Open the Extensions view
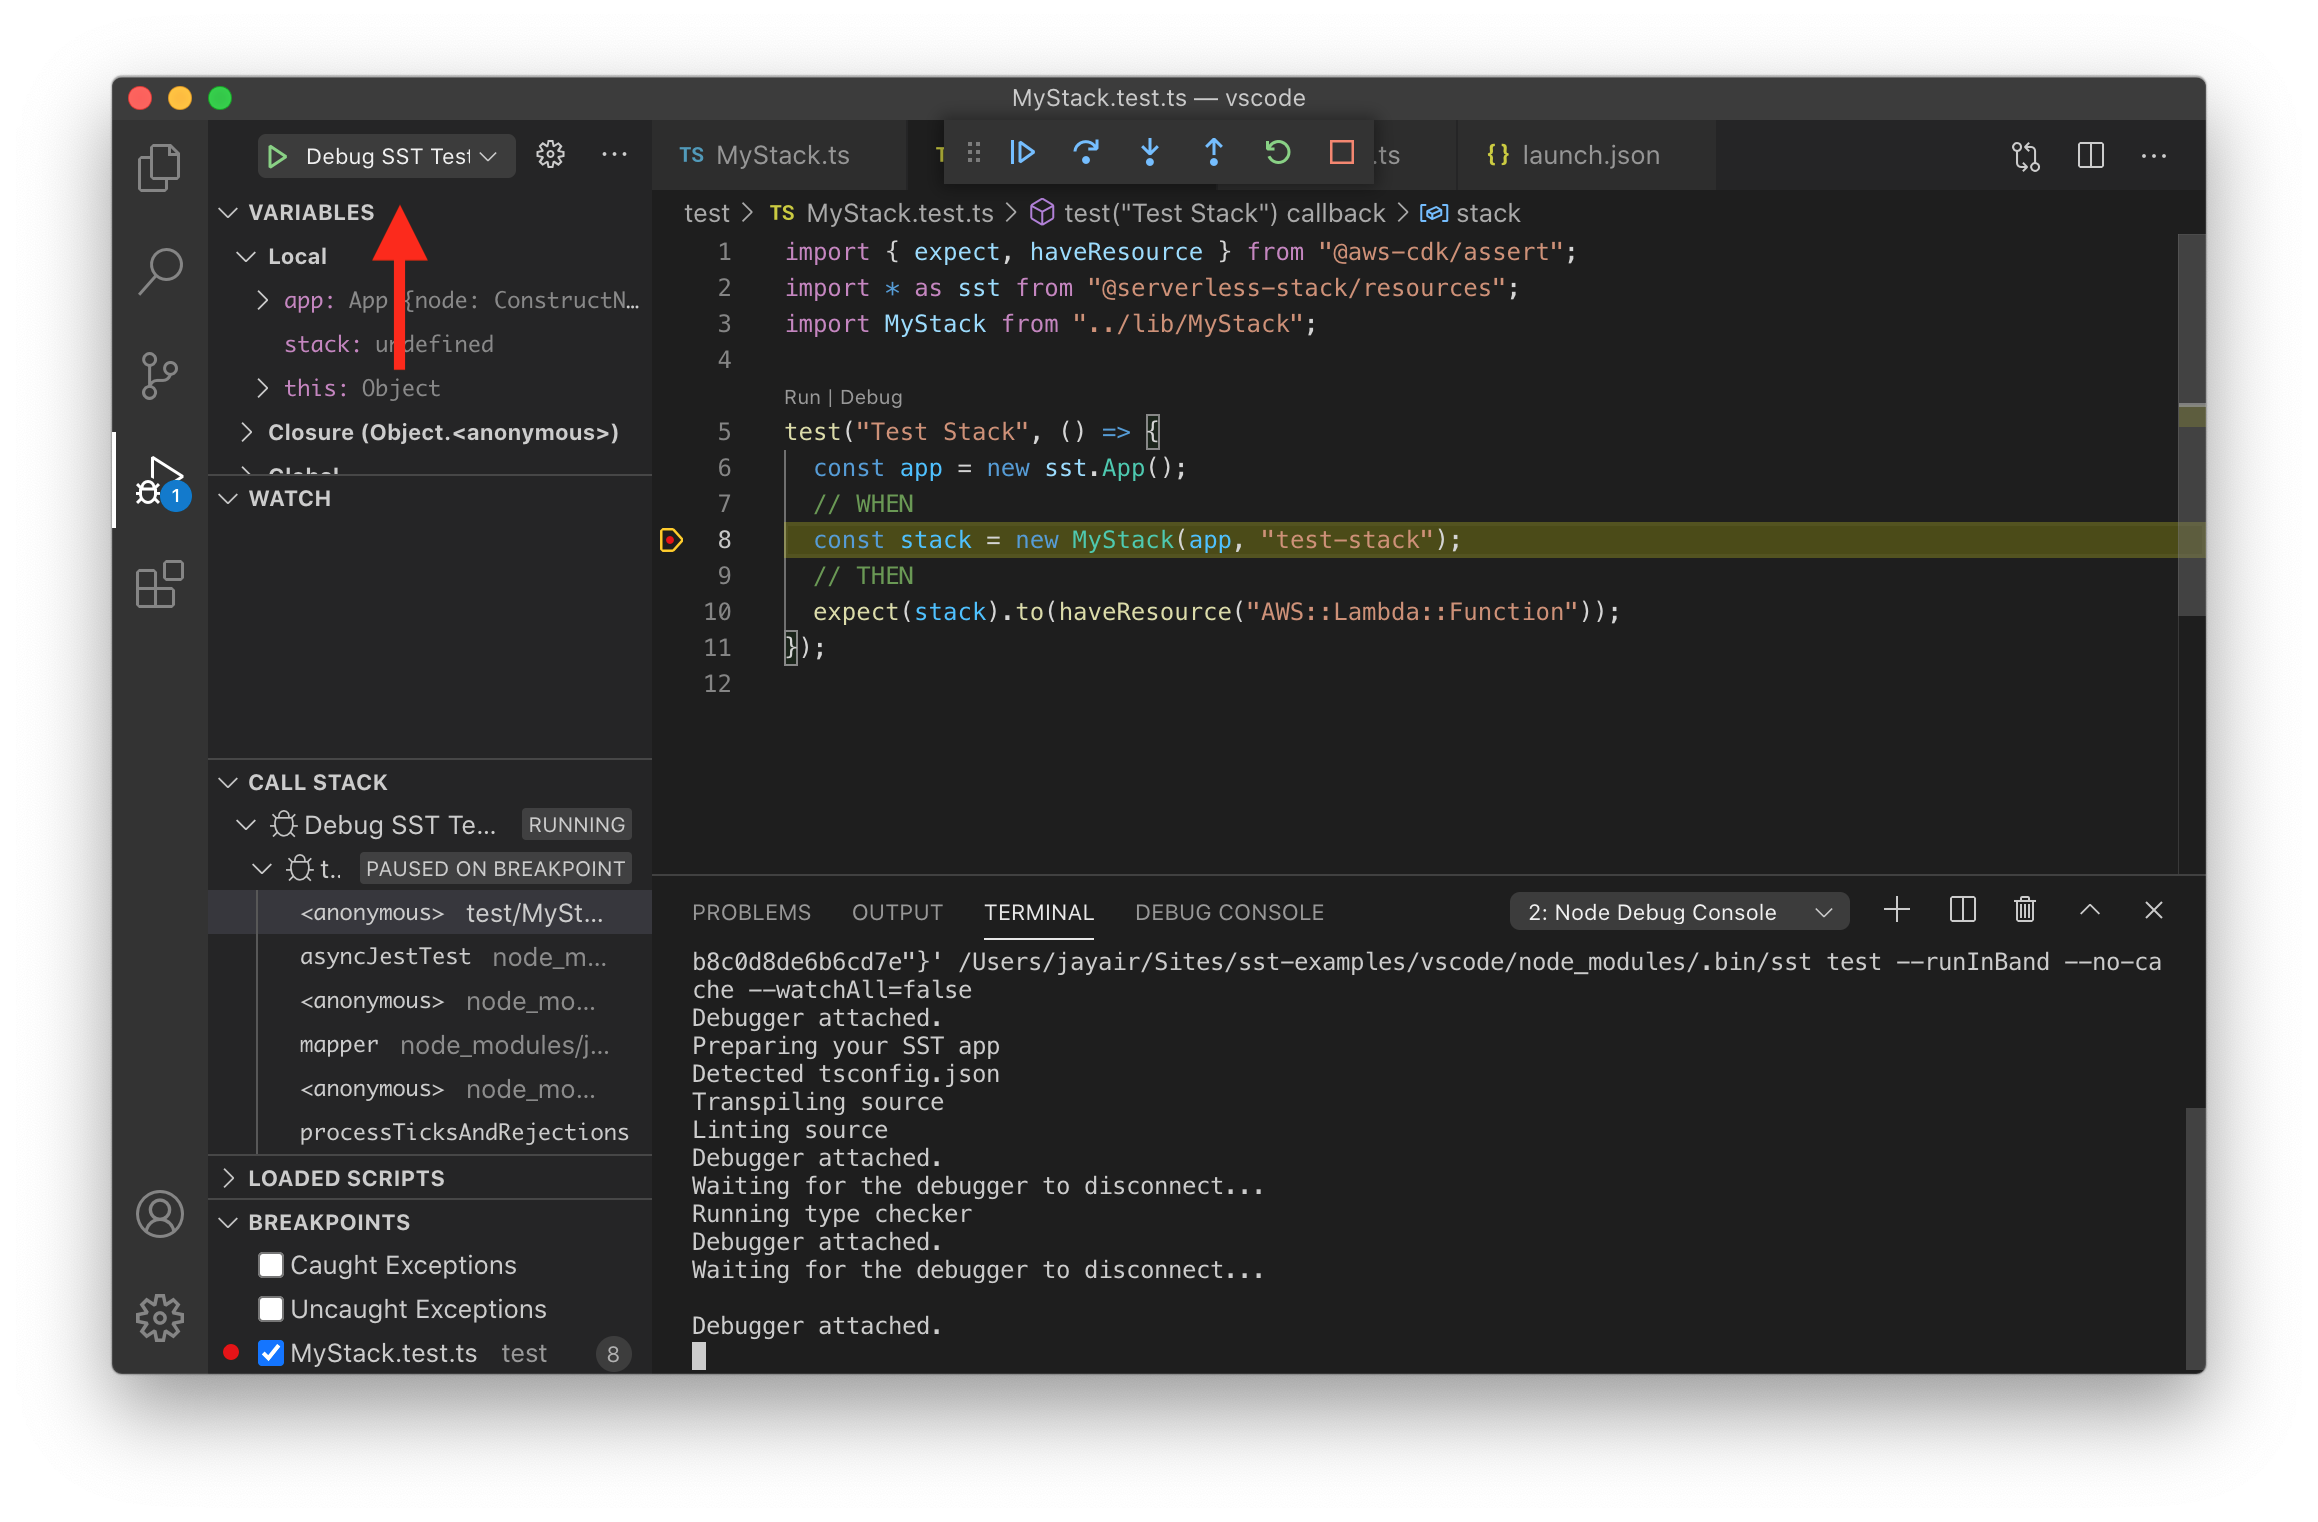The image size is (2318, 1522). click(159, 584)
